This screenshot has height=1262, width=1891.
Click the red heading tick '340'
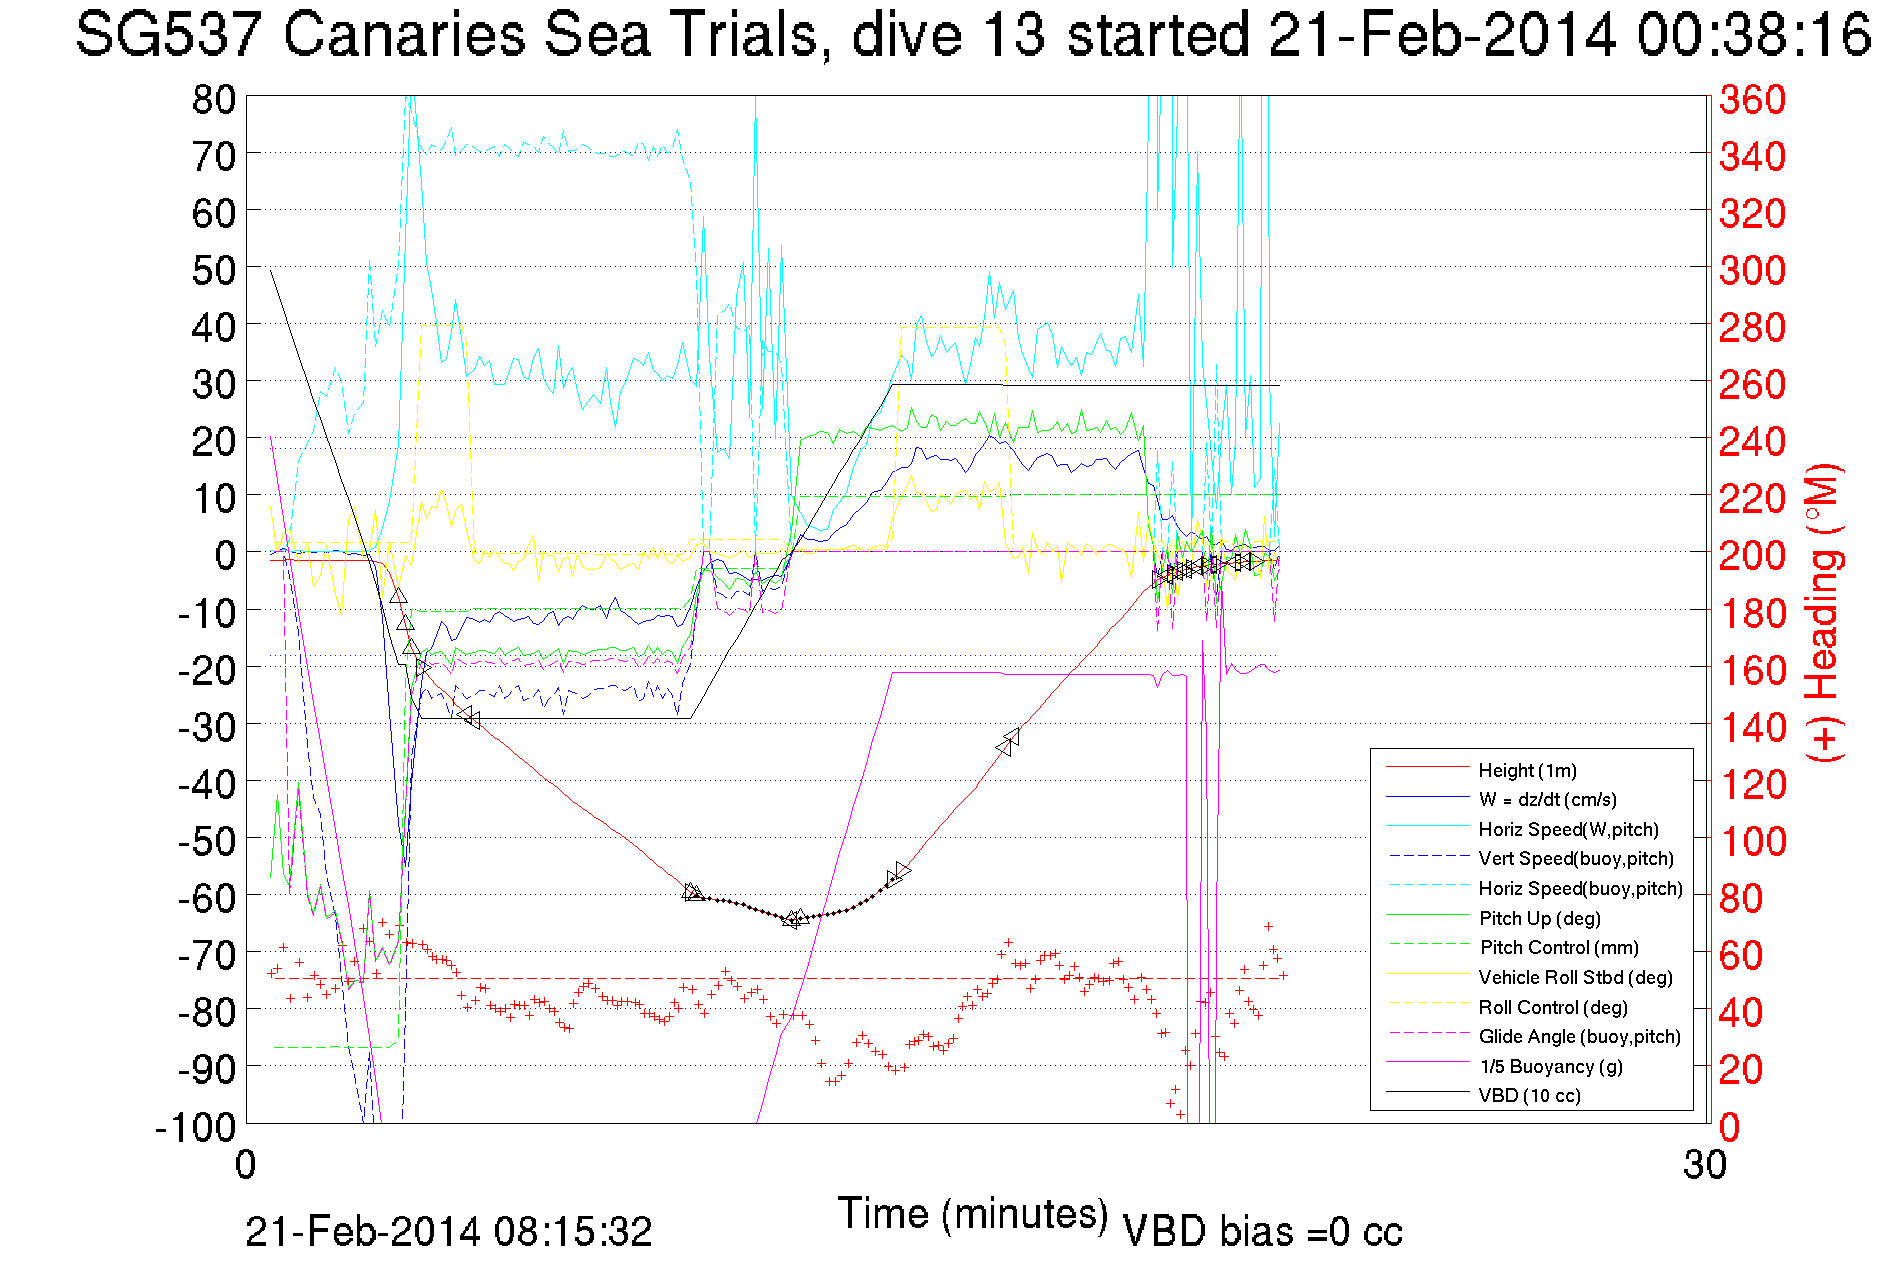[1752, 156]
